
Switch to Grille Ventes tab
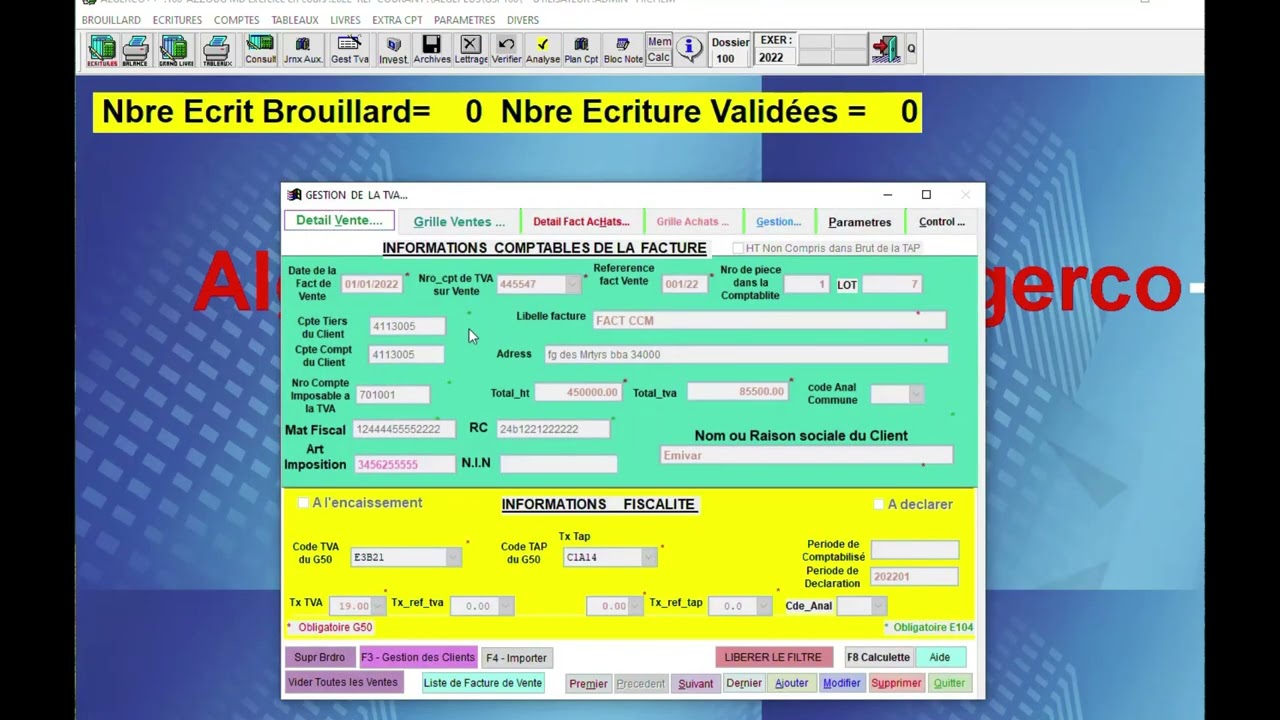[x=459, y=222]
